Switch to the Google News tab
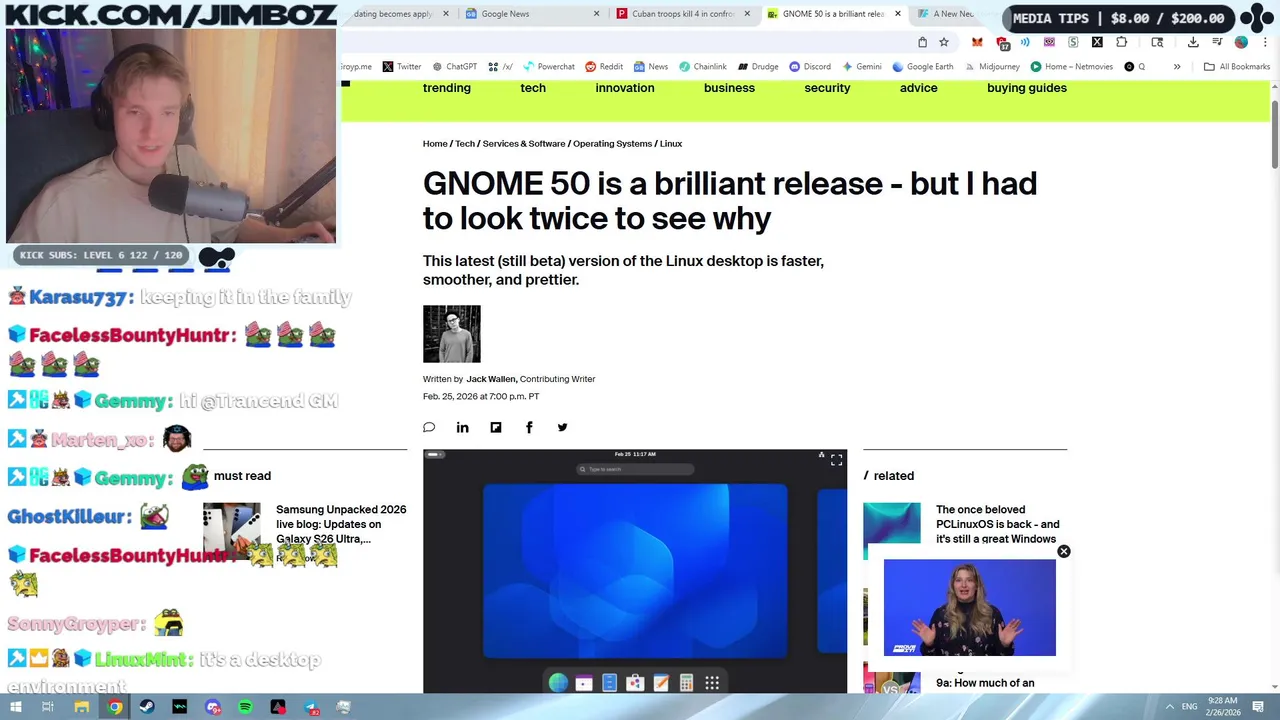This screenshot has height=720, width=1280. point(533,14)
